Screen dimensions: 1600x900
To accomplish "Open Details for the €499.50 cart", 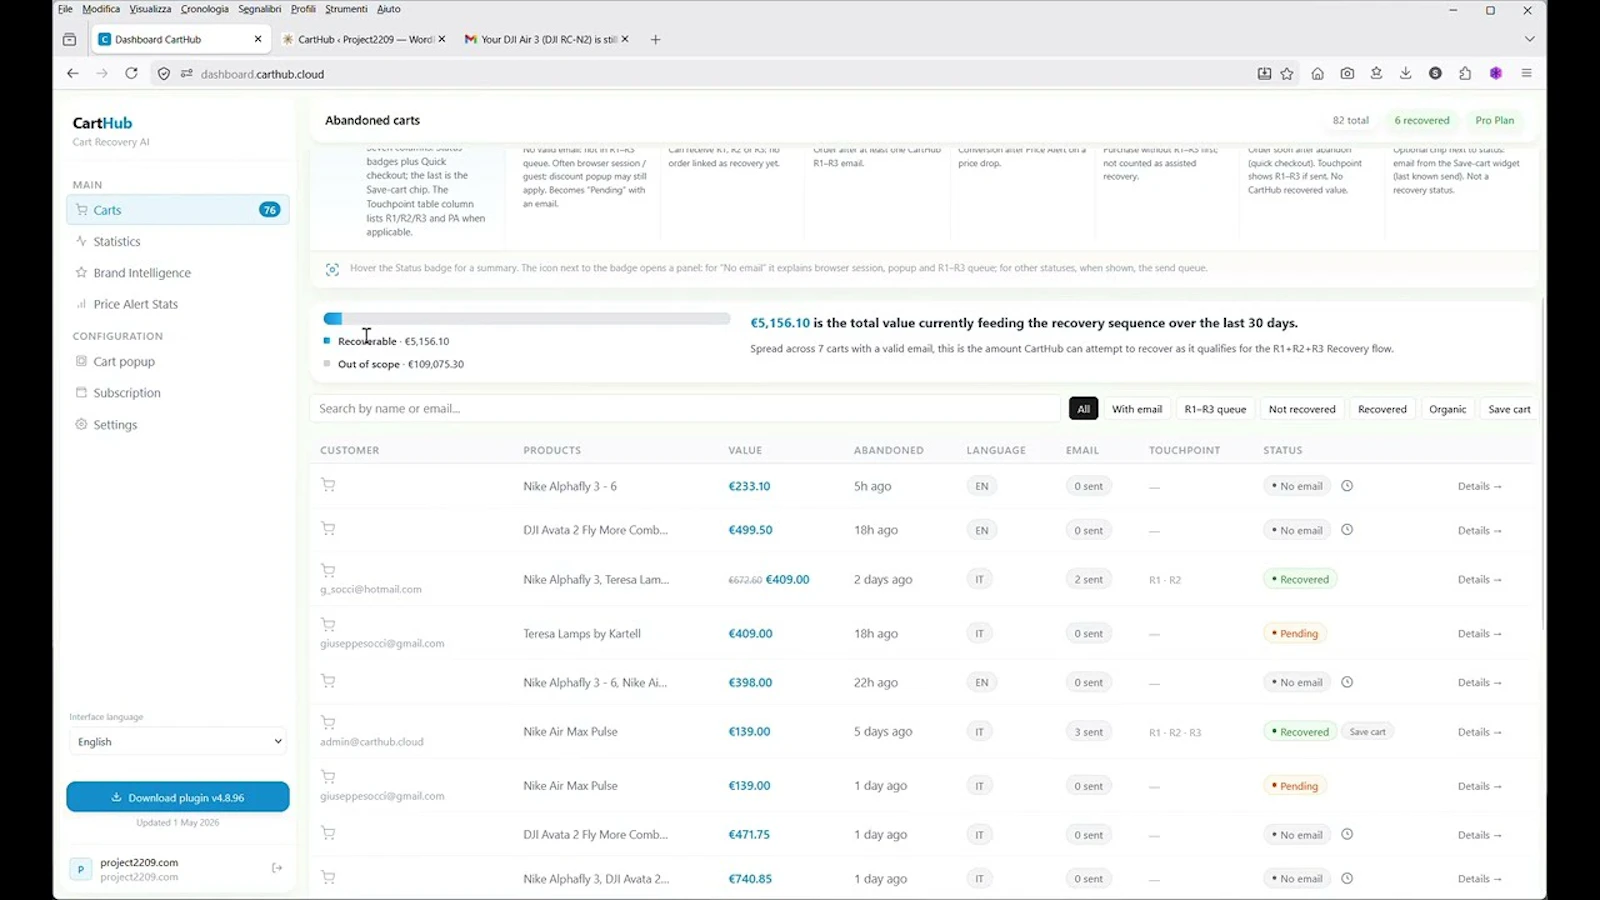I will click(1479, 530).
